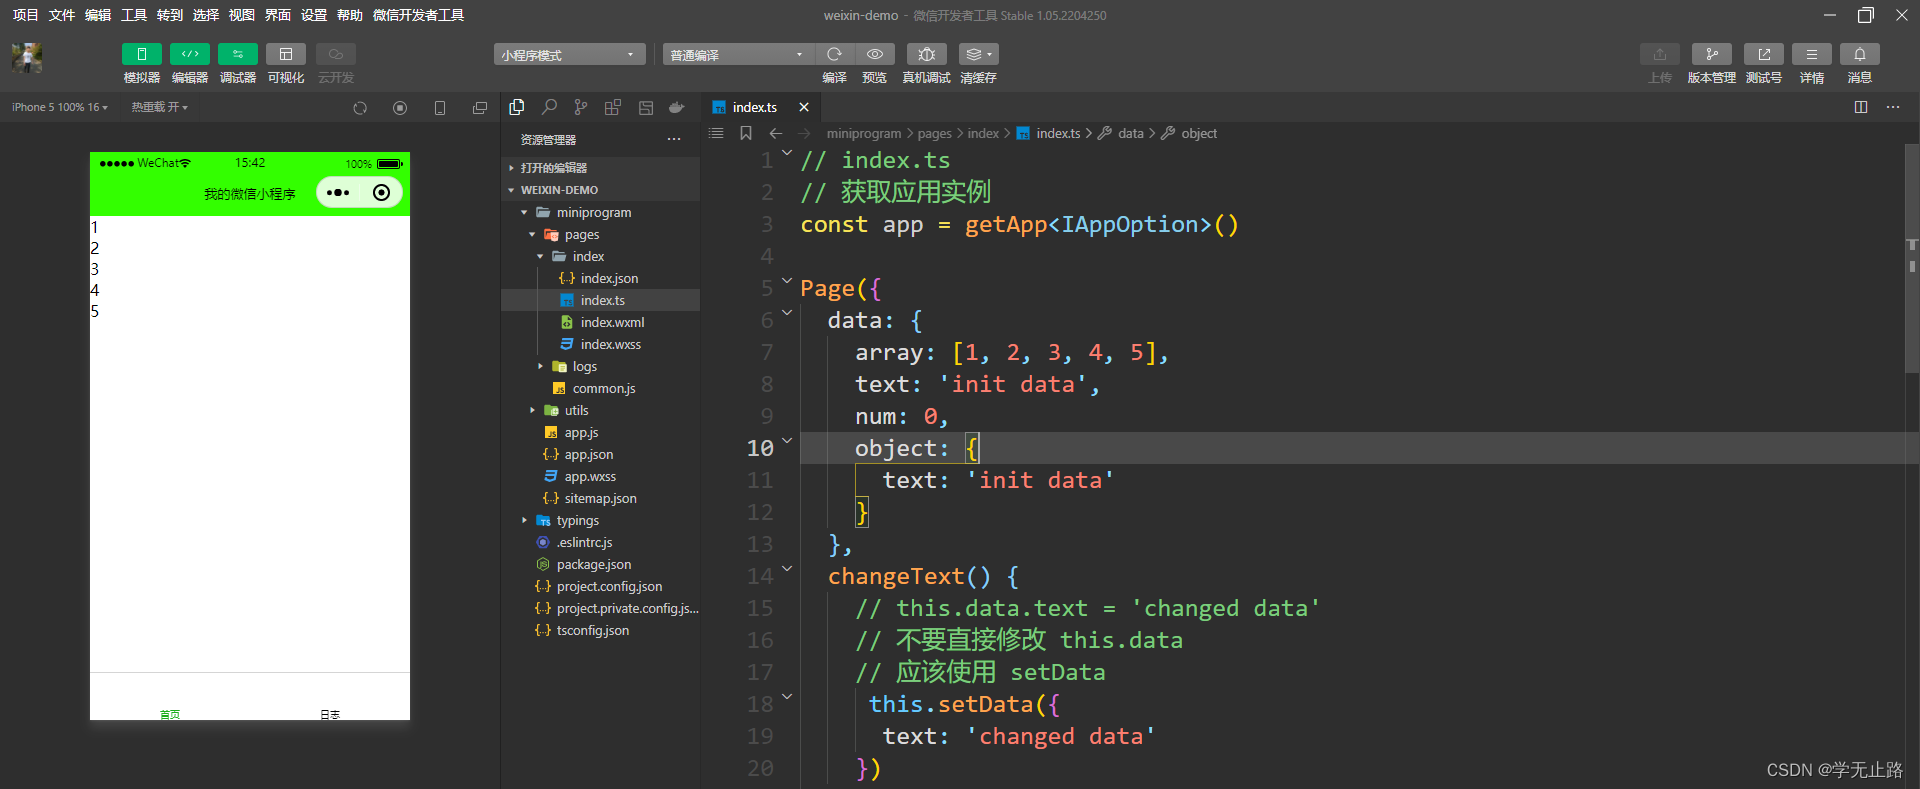Viewport: 1920px width, 789px height.
Task: Open the visual editor (可视化) panel
Action: tap(286, 54)
